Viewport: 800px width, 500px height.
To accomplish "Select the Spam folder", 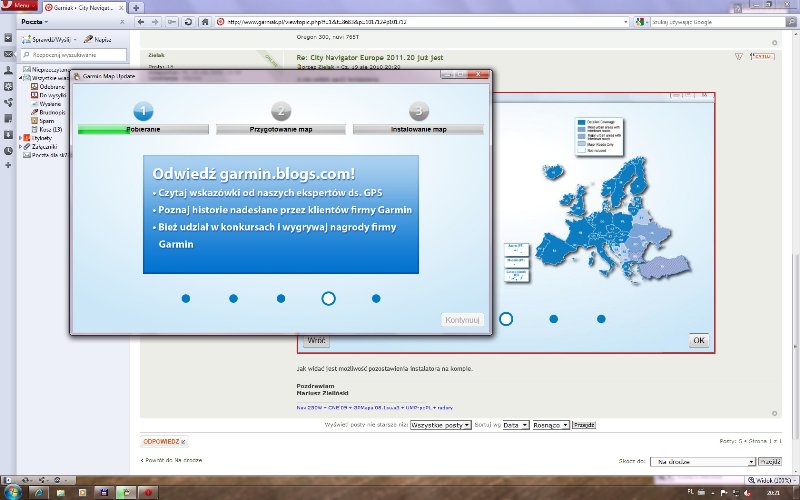I will click(42, 121).
